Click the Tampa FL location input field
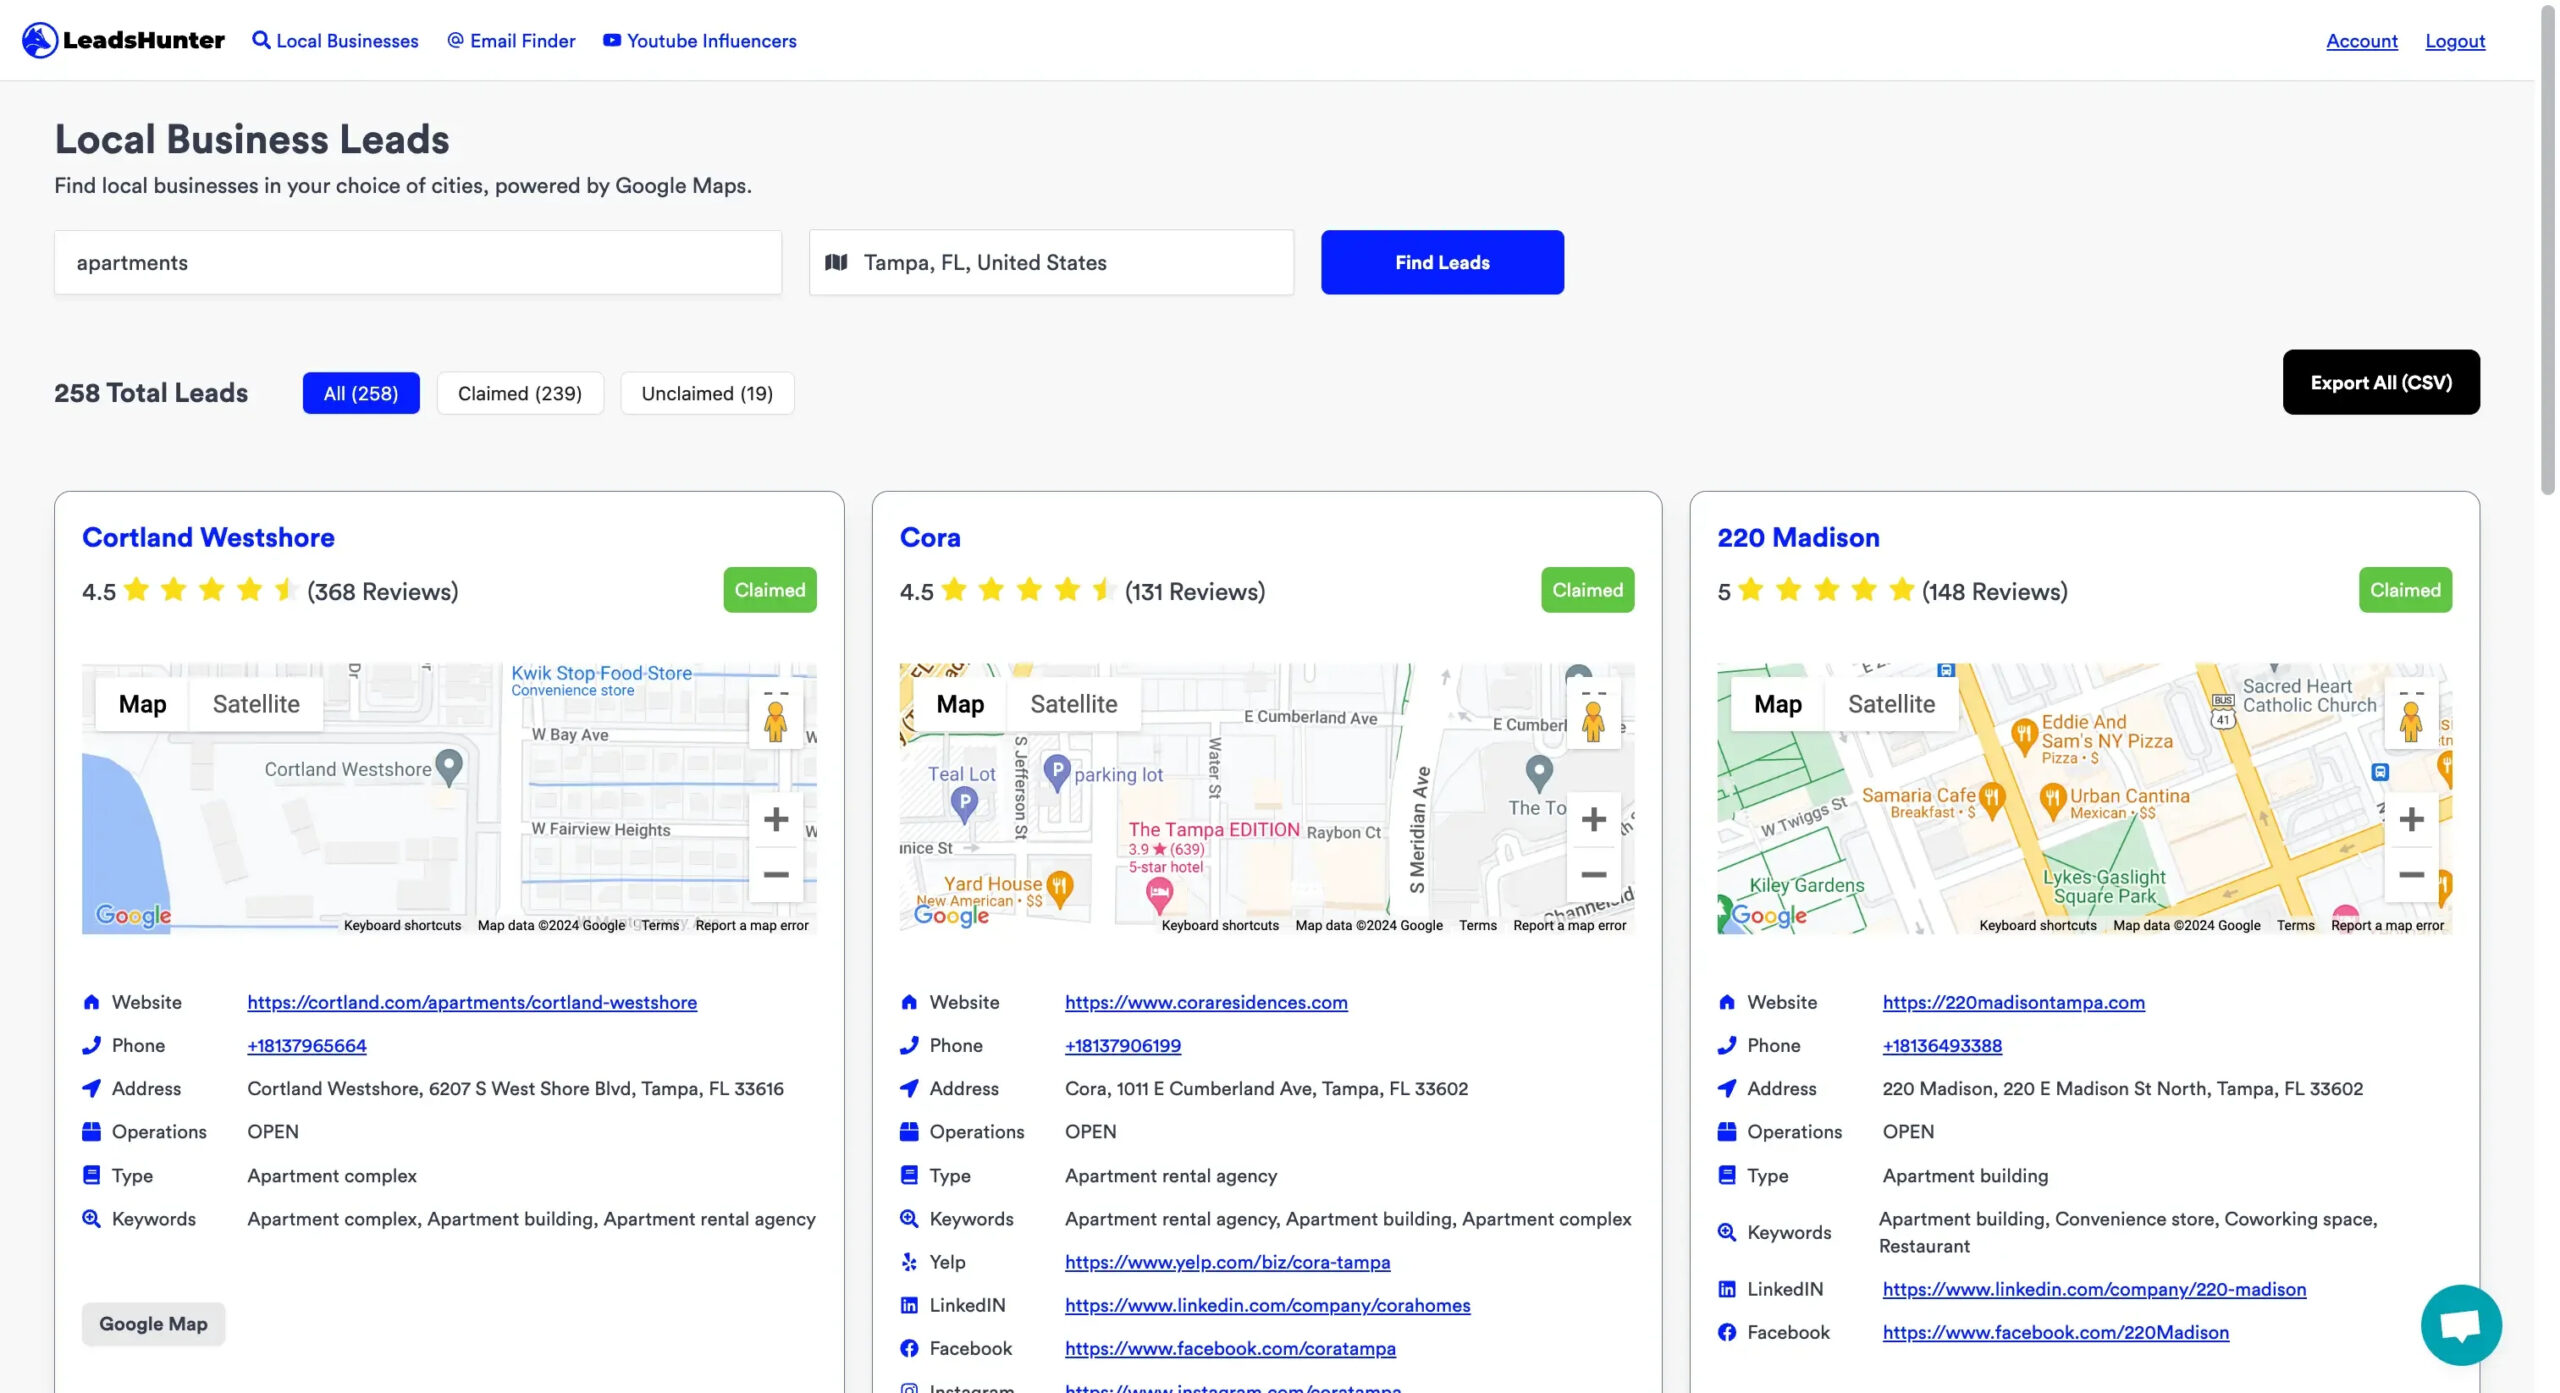Image resolution: width=2560 pixels, height=1393 pixels. [x=1051, y=261]
